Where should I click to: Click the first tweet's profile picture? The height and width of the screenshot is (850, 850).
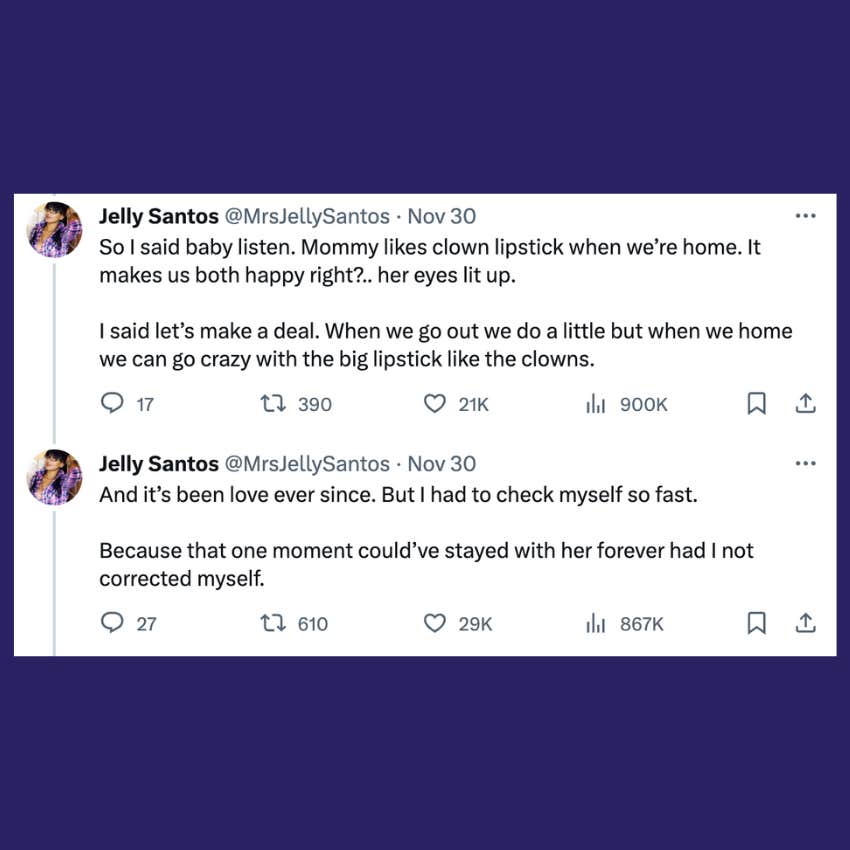point(54,228)
